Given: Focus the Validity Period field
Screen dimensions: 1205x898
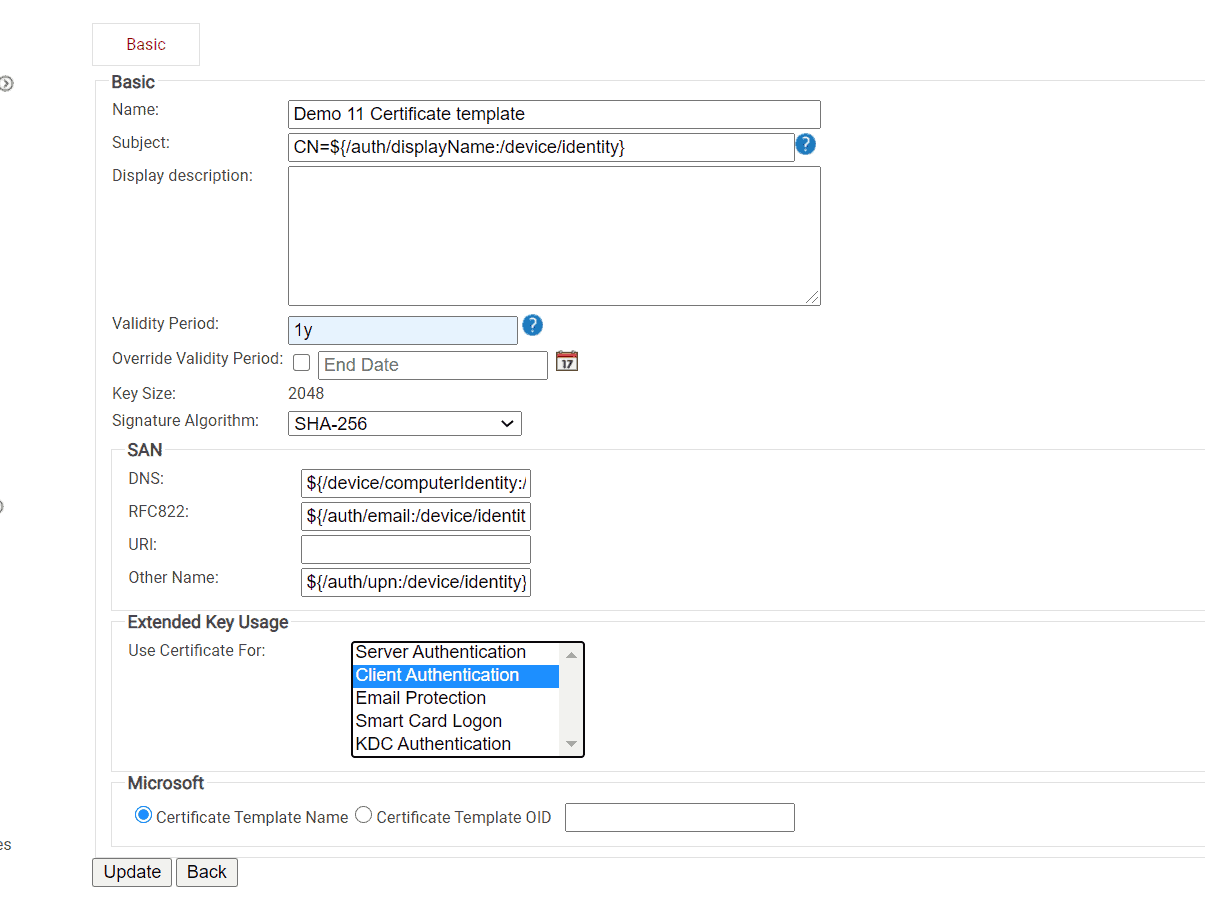Looking at the screenshot, I should coord(403,330).
